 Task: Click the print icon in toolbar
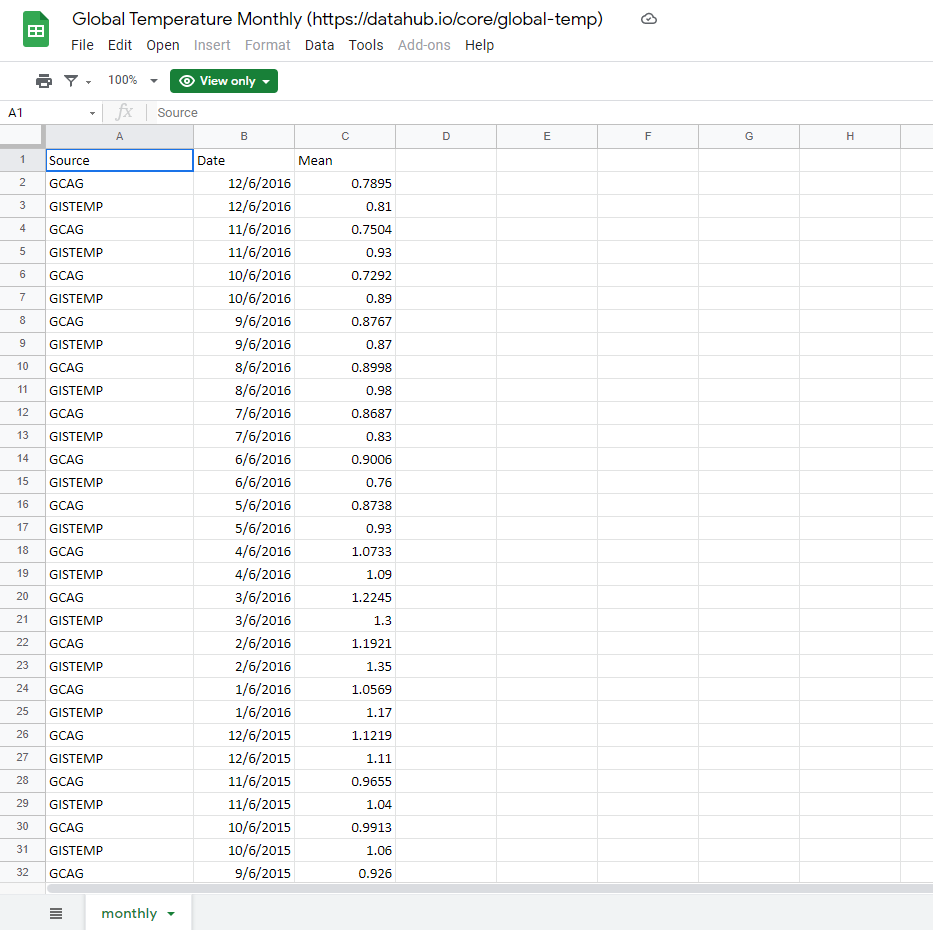(44, 81)
